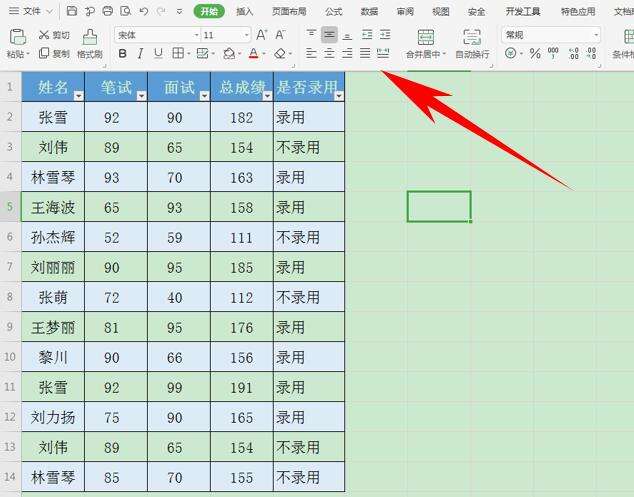Apply thousands separator format
Viewport: 634px width, 497px height.
553,53
